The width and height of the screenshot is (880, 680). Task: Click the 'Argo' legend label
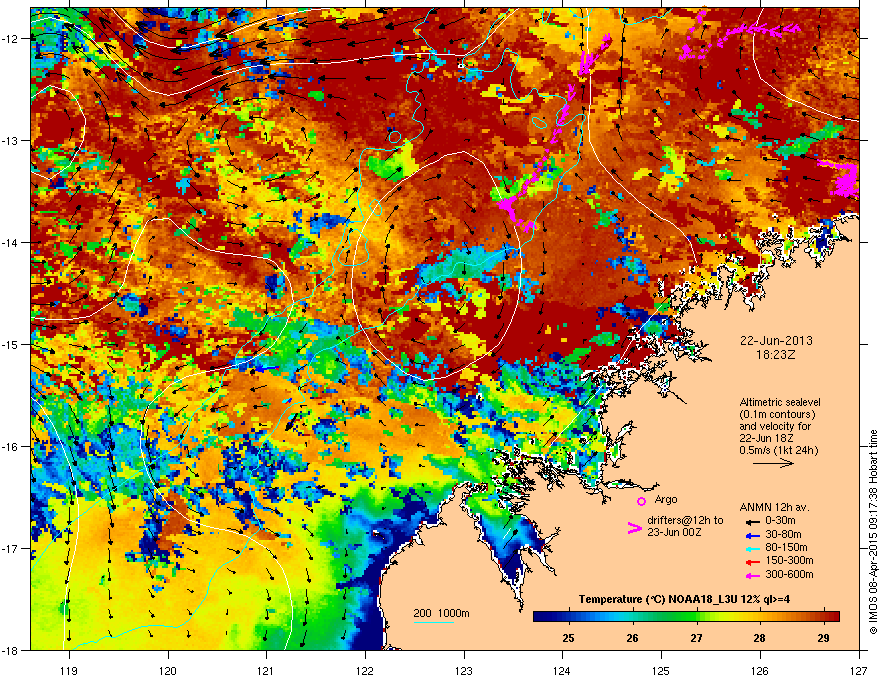(x=666, y=499)
